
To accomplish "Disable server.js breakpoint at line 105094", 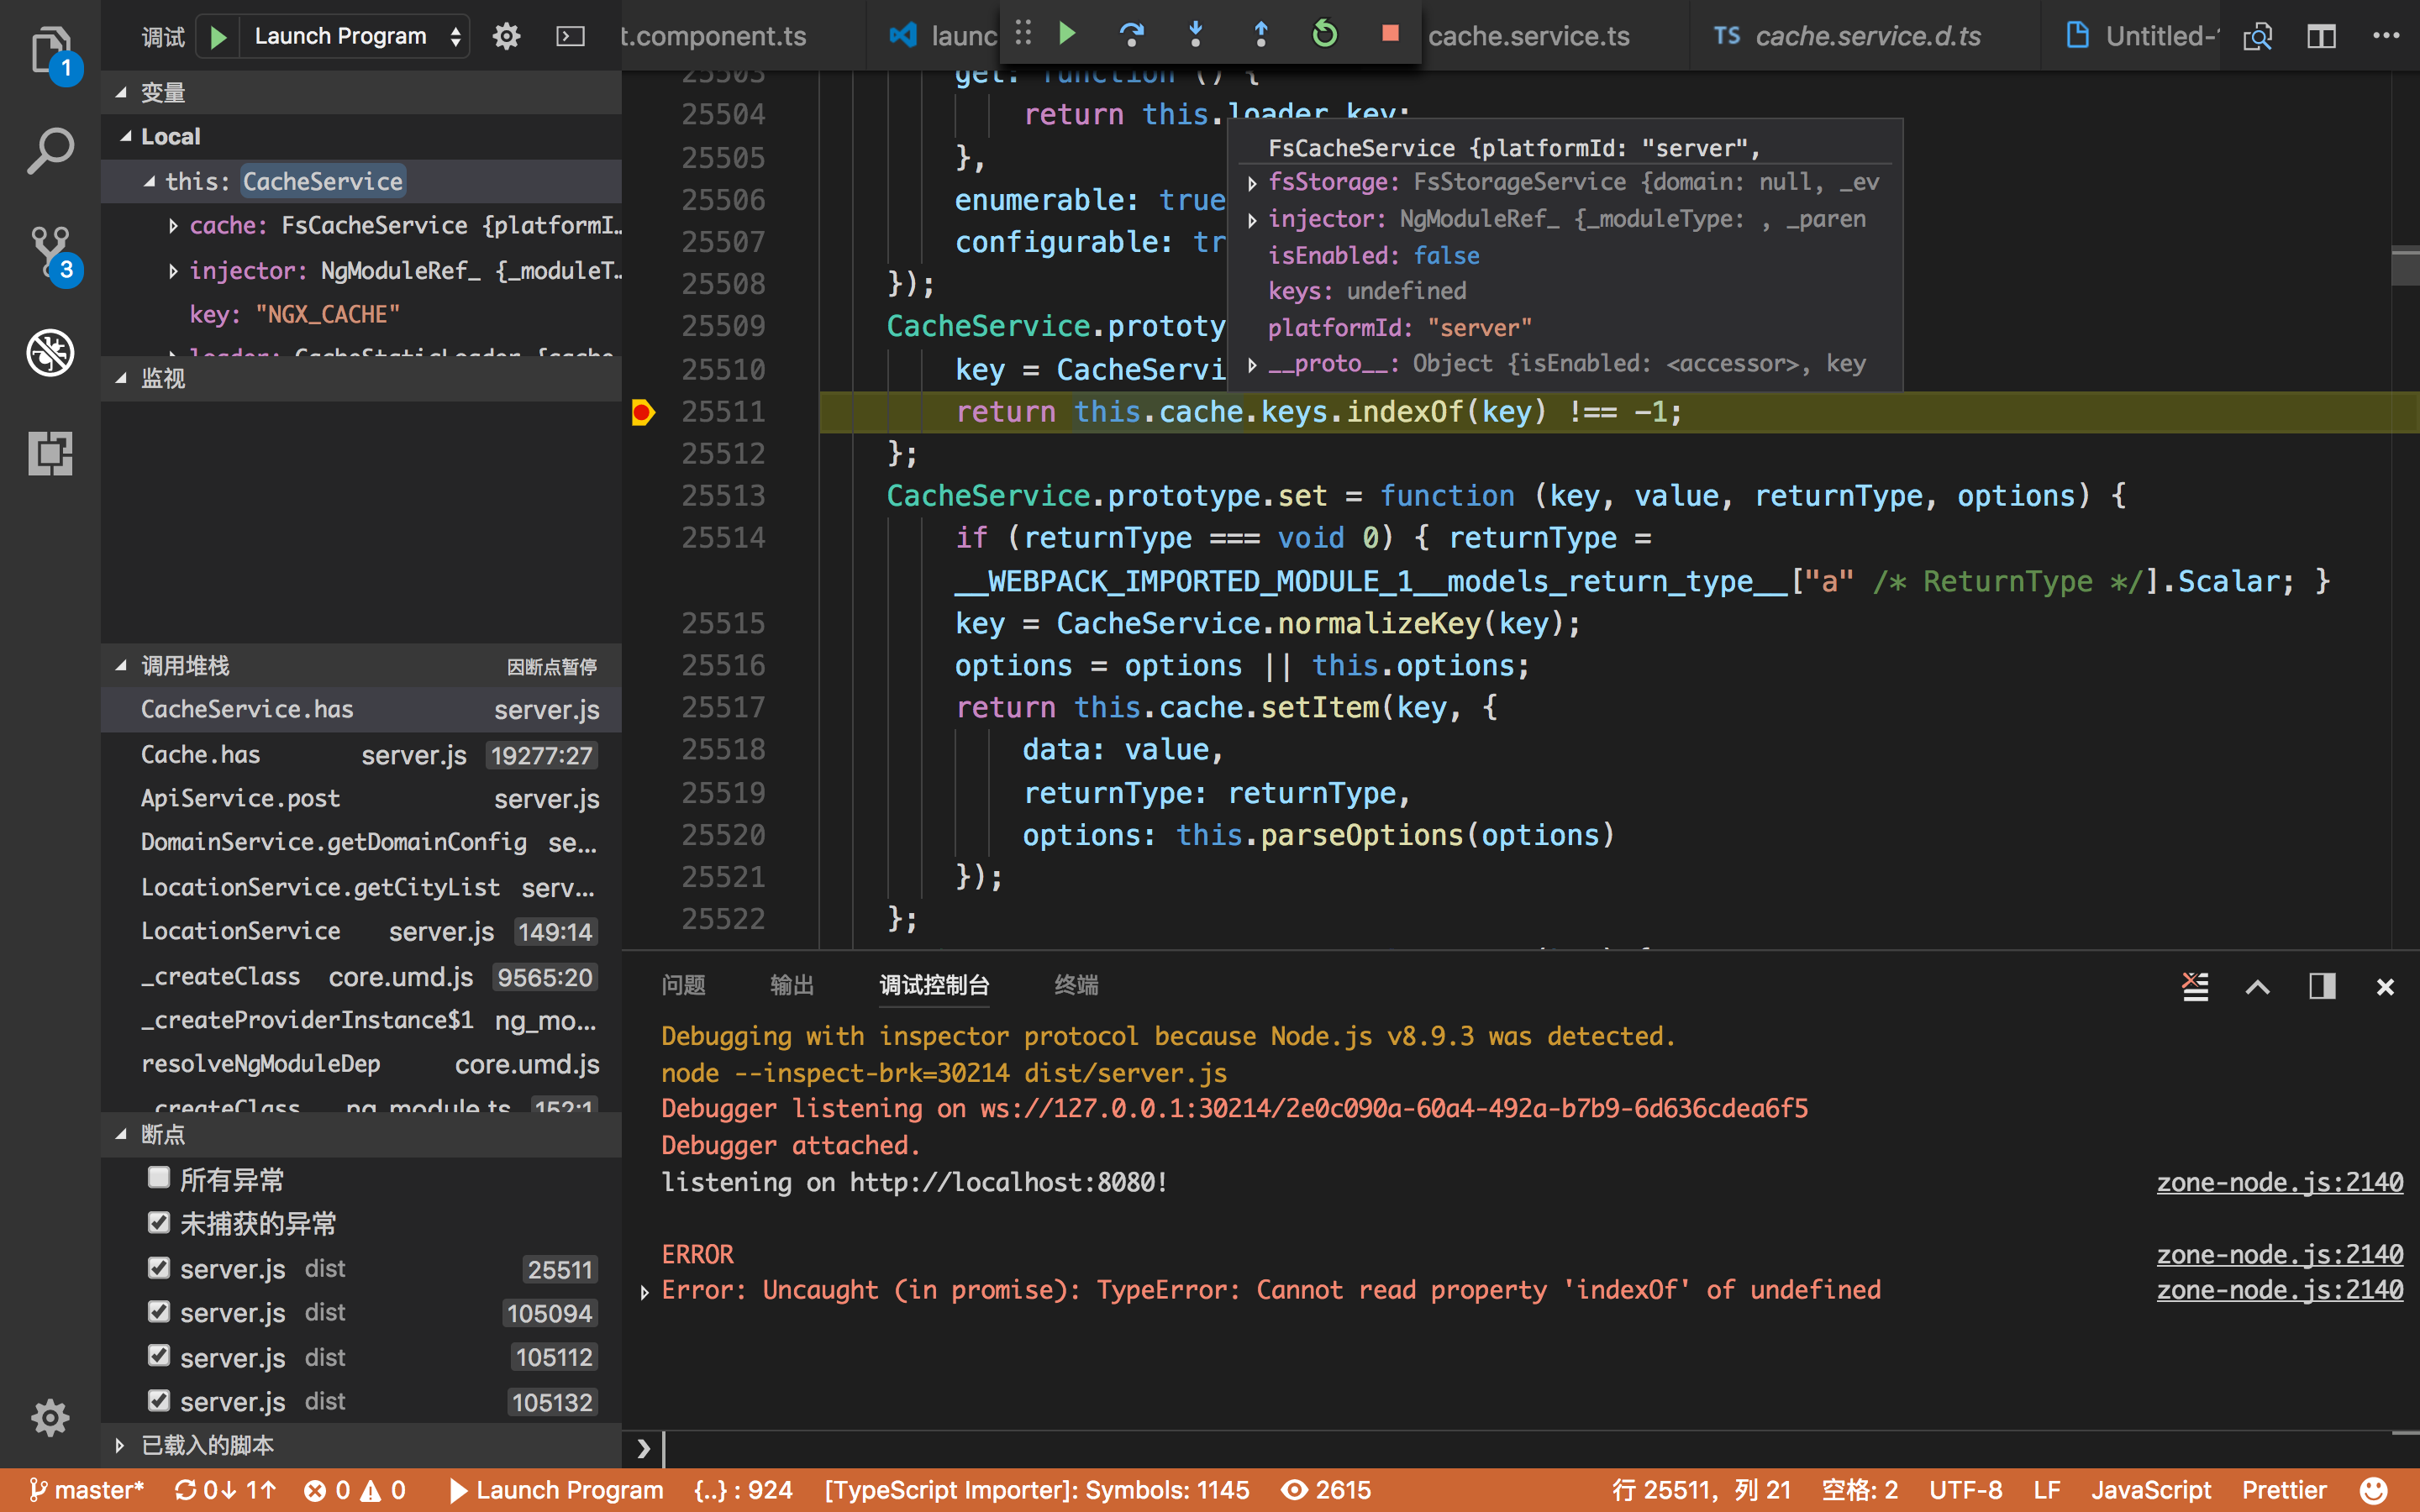I will pos(159,1312).
